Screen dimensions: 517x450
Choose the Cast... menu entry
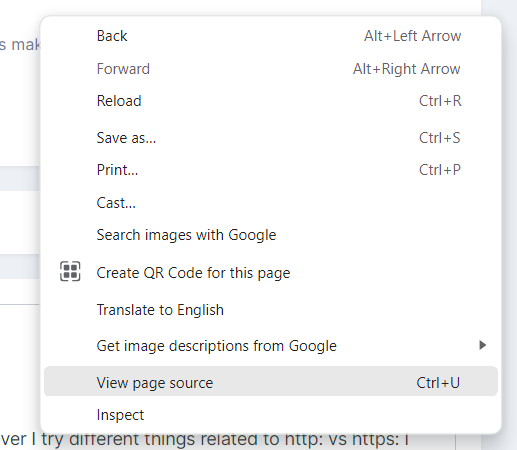point(271,203)
